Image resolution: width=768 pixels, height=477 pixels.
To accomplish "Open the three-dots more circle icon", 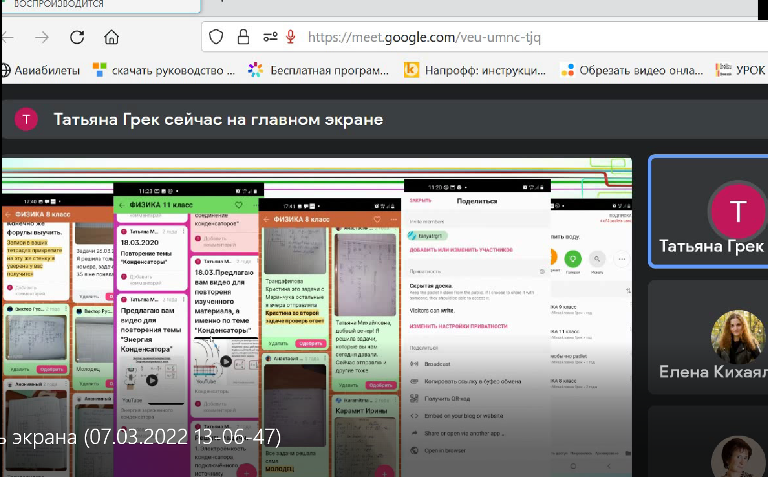I will [x=622, y=259].
